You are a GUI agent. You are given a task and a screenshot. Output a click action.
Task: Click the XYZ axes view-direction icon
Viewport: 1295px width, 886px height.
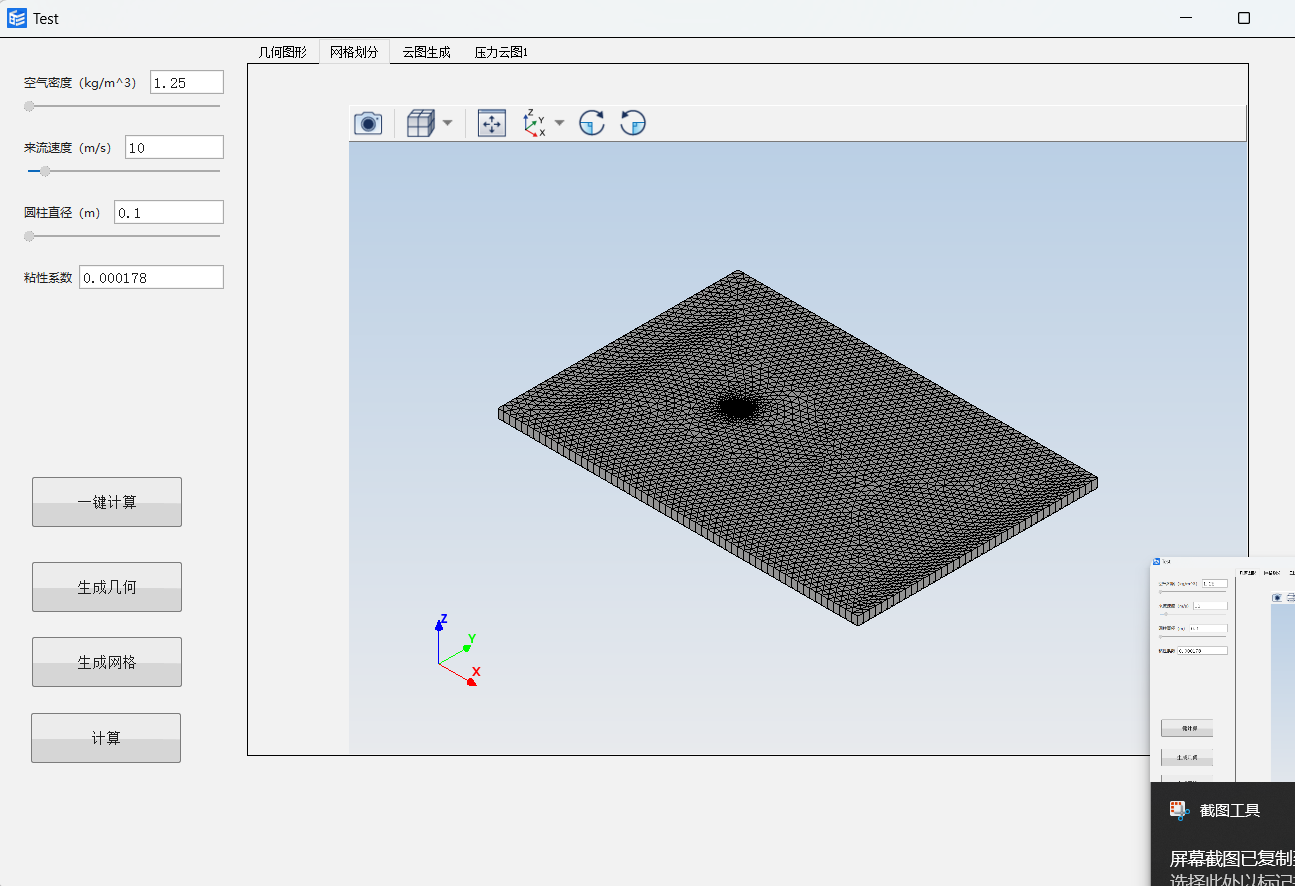coord(534,123)
